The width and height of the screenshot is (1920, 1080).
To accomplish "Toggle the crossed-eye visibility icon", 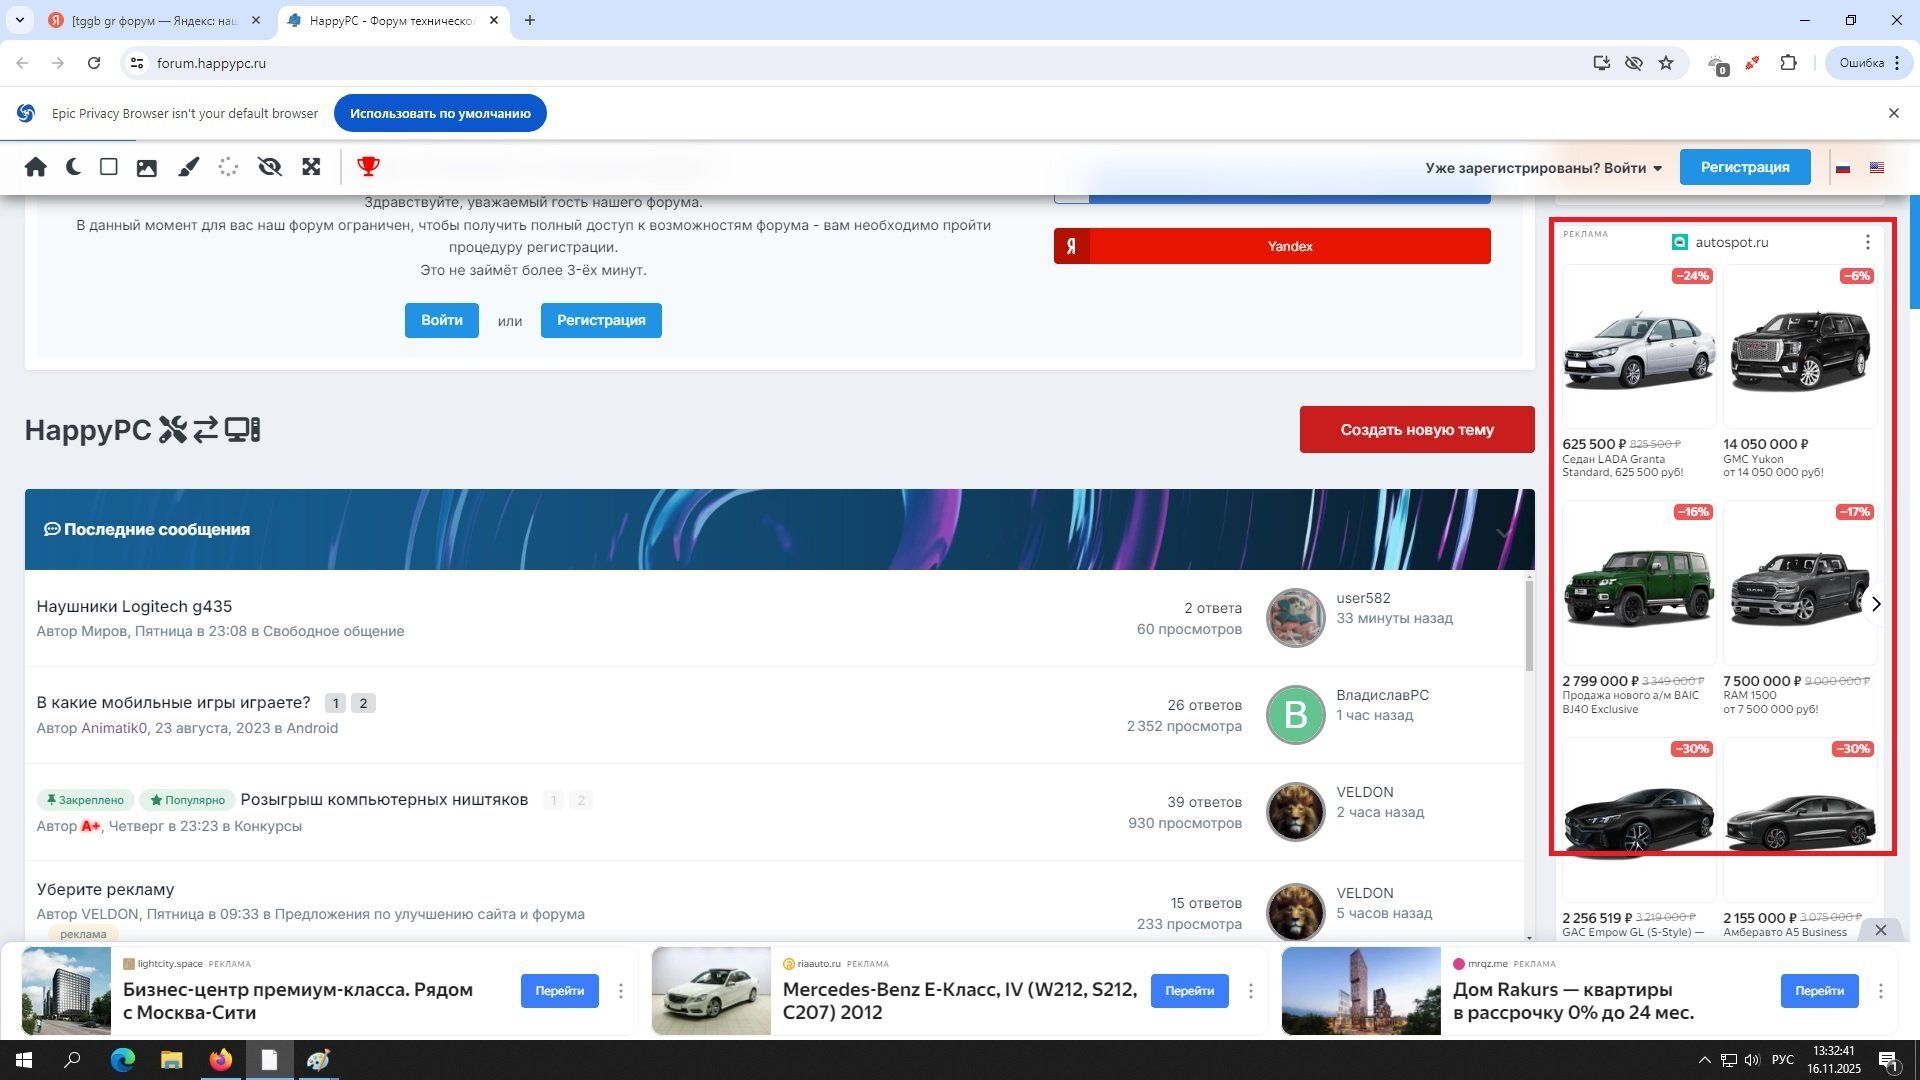I will 270,167.
